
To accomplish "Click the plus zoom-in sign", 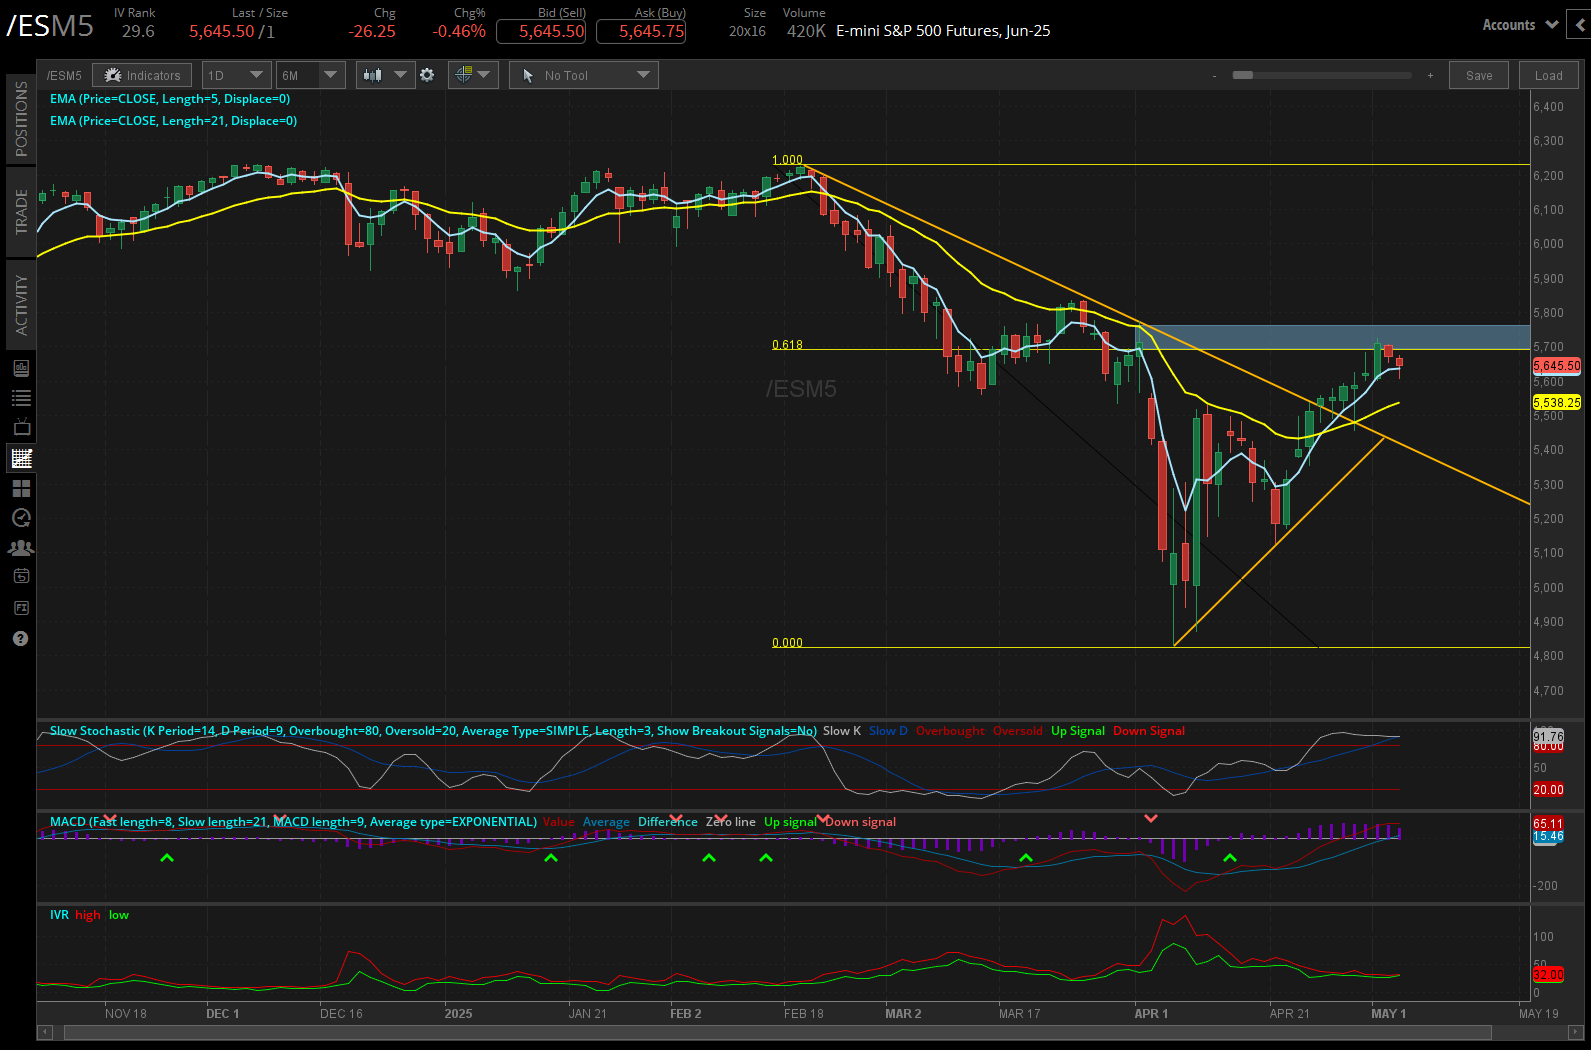I will [x=1430, y=76].
